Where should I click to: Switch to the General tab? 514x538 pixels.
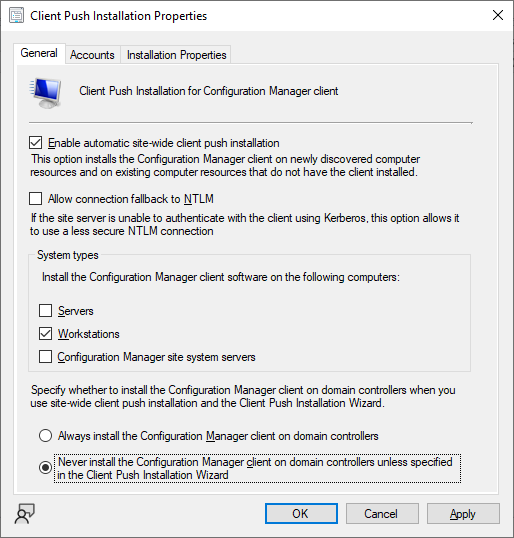click(x=39, y=53)
